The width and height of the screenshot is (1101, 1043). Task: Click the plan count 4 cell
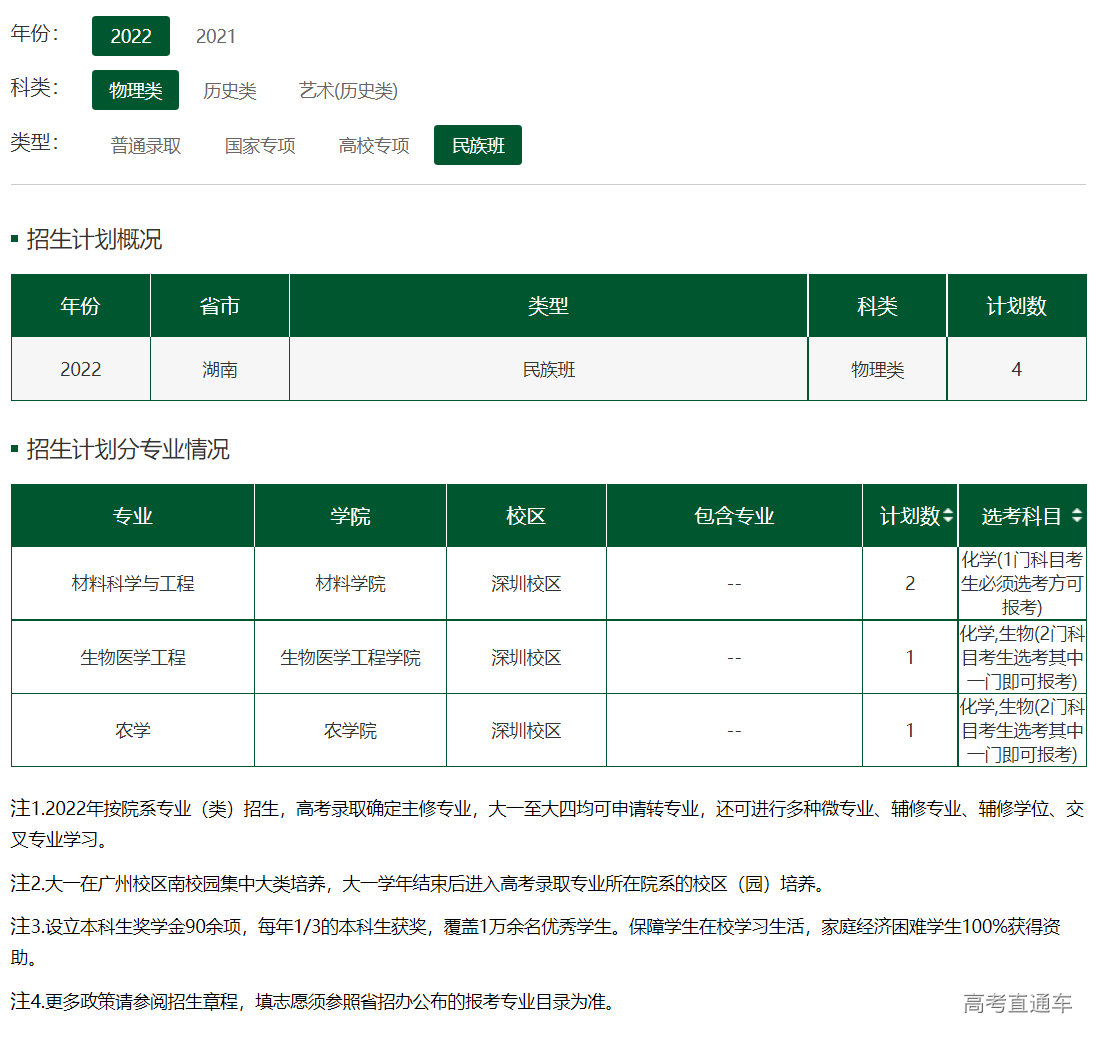1016,368
